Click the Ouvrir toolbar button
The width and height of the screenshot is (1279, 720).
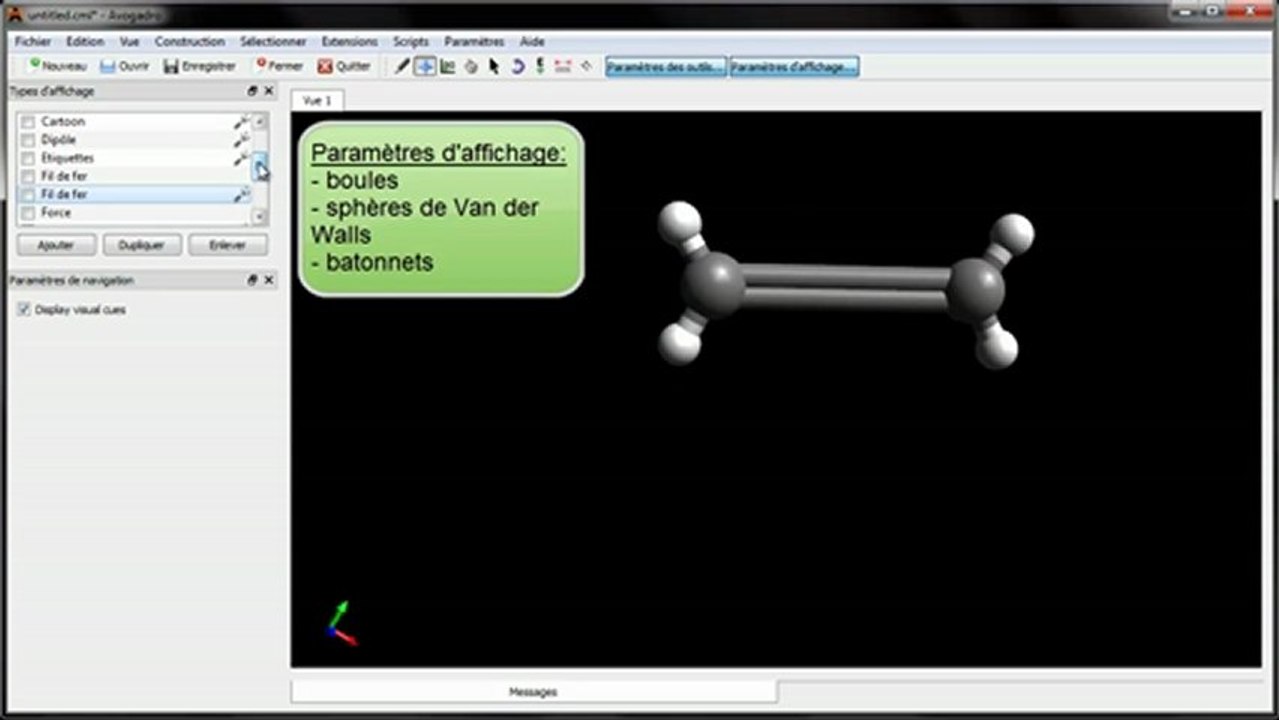click(x=125, y=66)
